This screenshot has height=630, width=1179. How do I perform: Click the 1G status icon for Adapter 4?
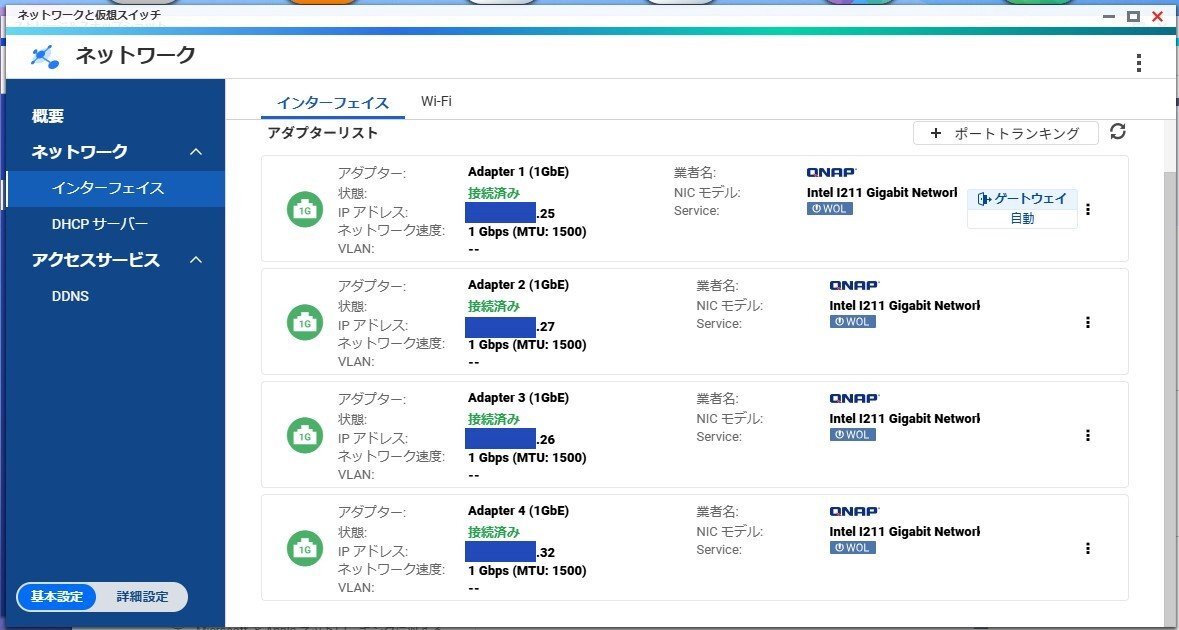click(x=304, y=548)
